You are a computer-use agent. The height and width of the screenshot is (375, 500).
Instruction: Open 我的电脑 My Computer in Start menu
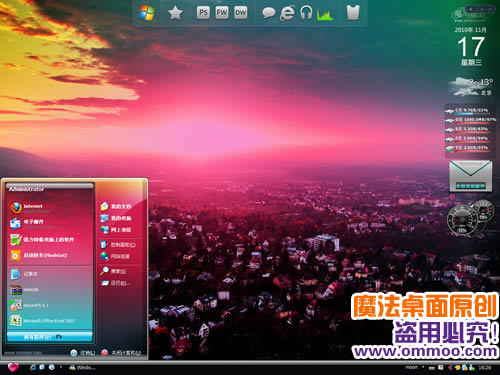pos(117,218)
